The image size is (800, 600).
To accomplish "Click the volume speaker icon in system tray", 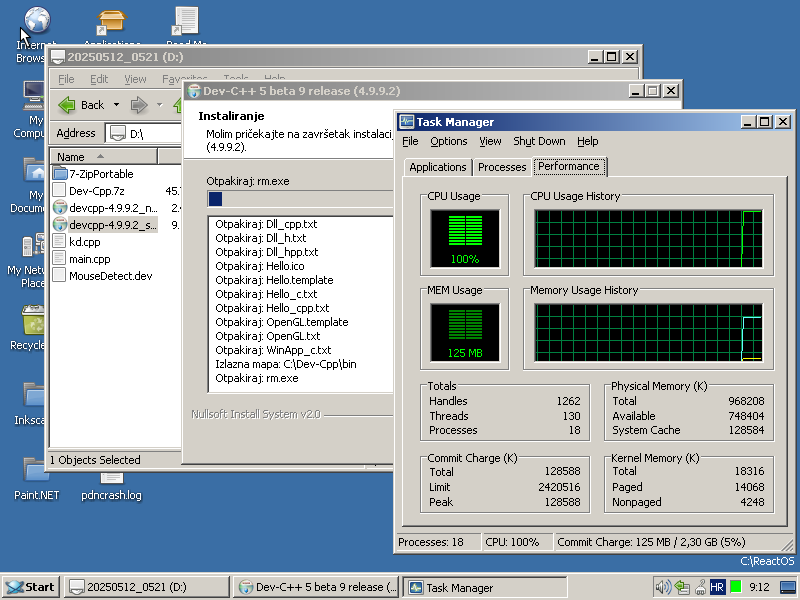I will coord(663,587).
